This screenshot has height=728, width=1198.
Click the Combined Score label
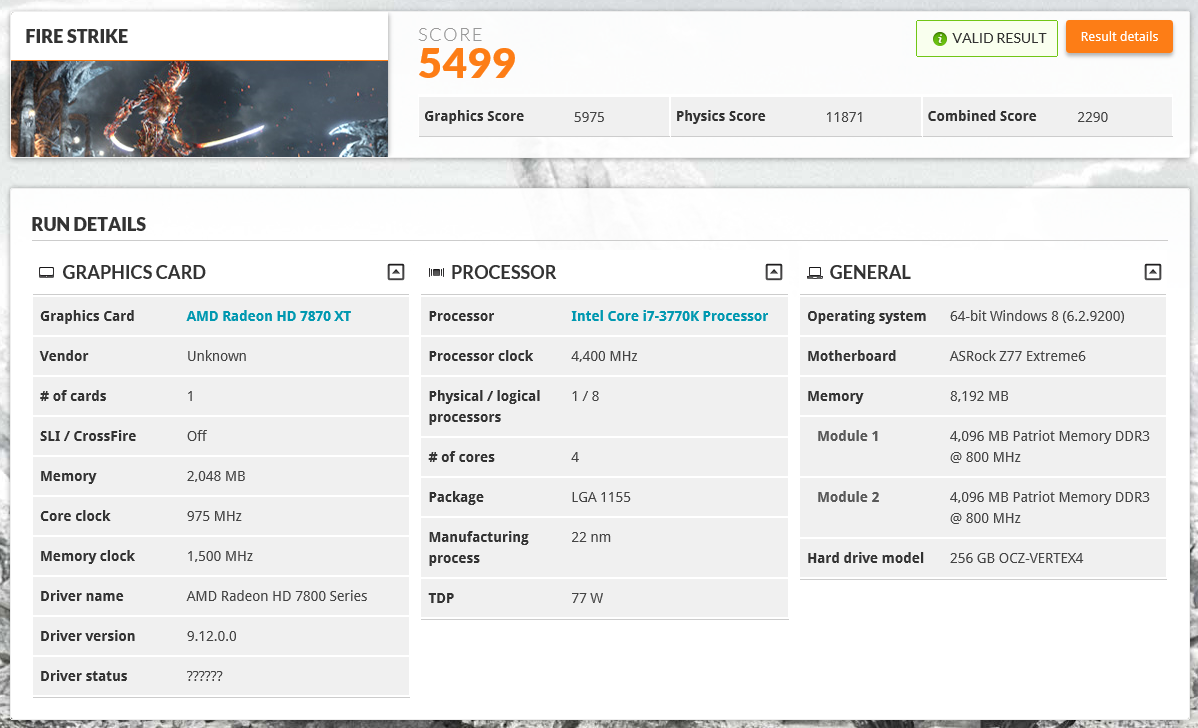coord(982,116)
